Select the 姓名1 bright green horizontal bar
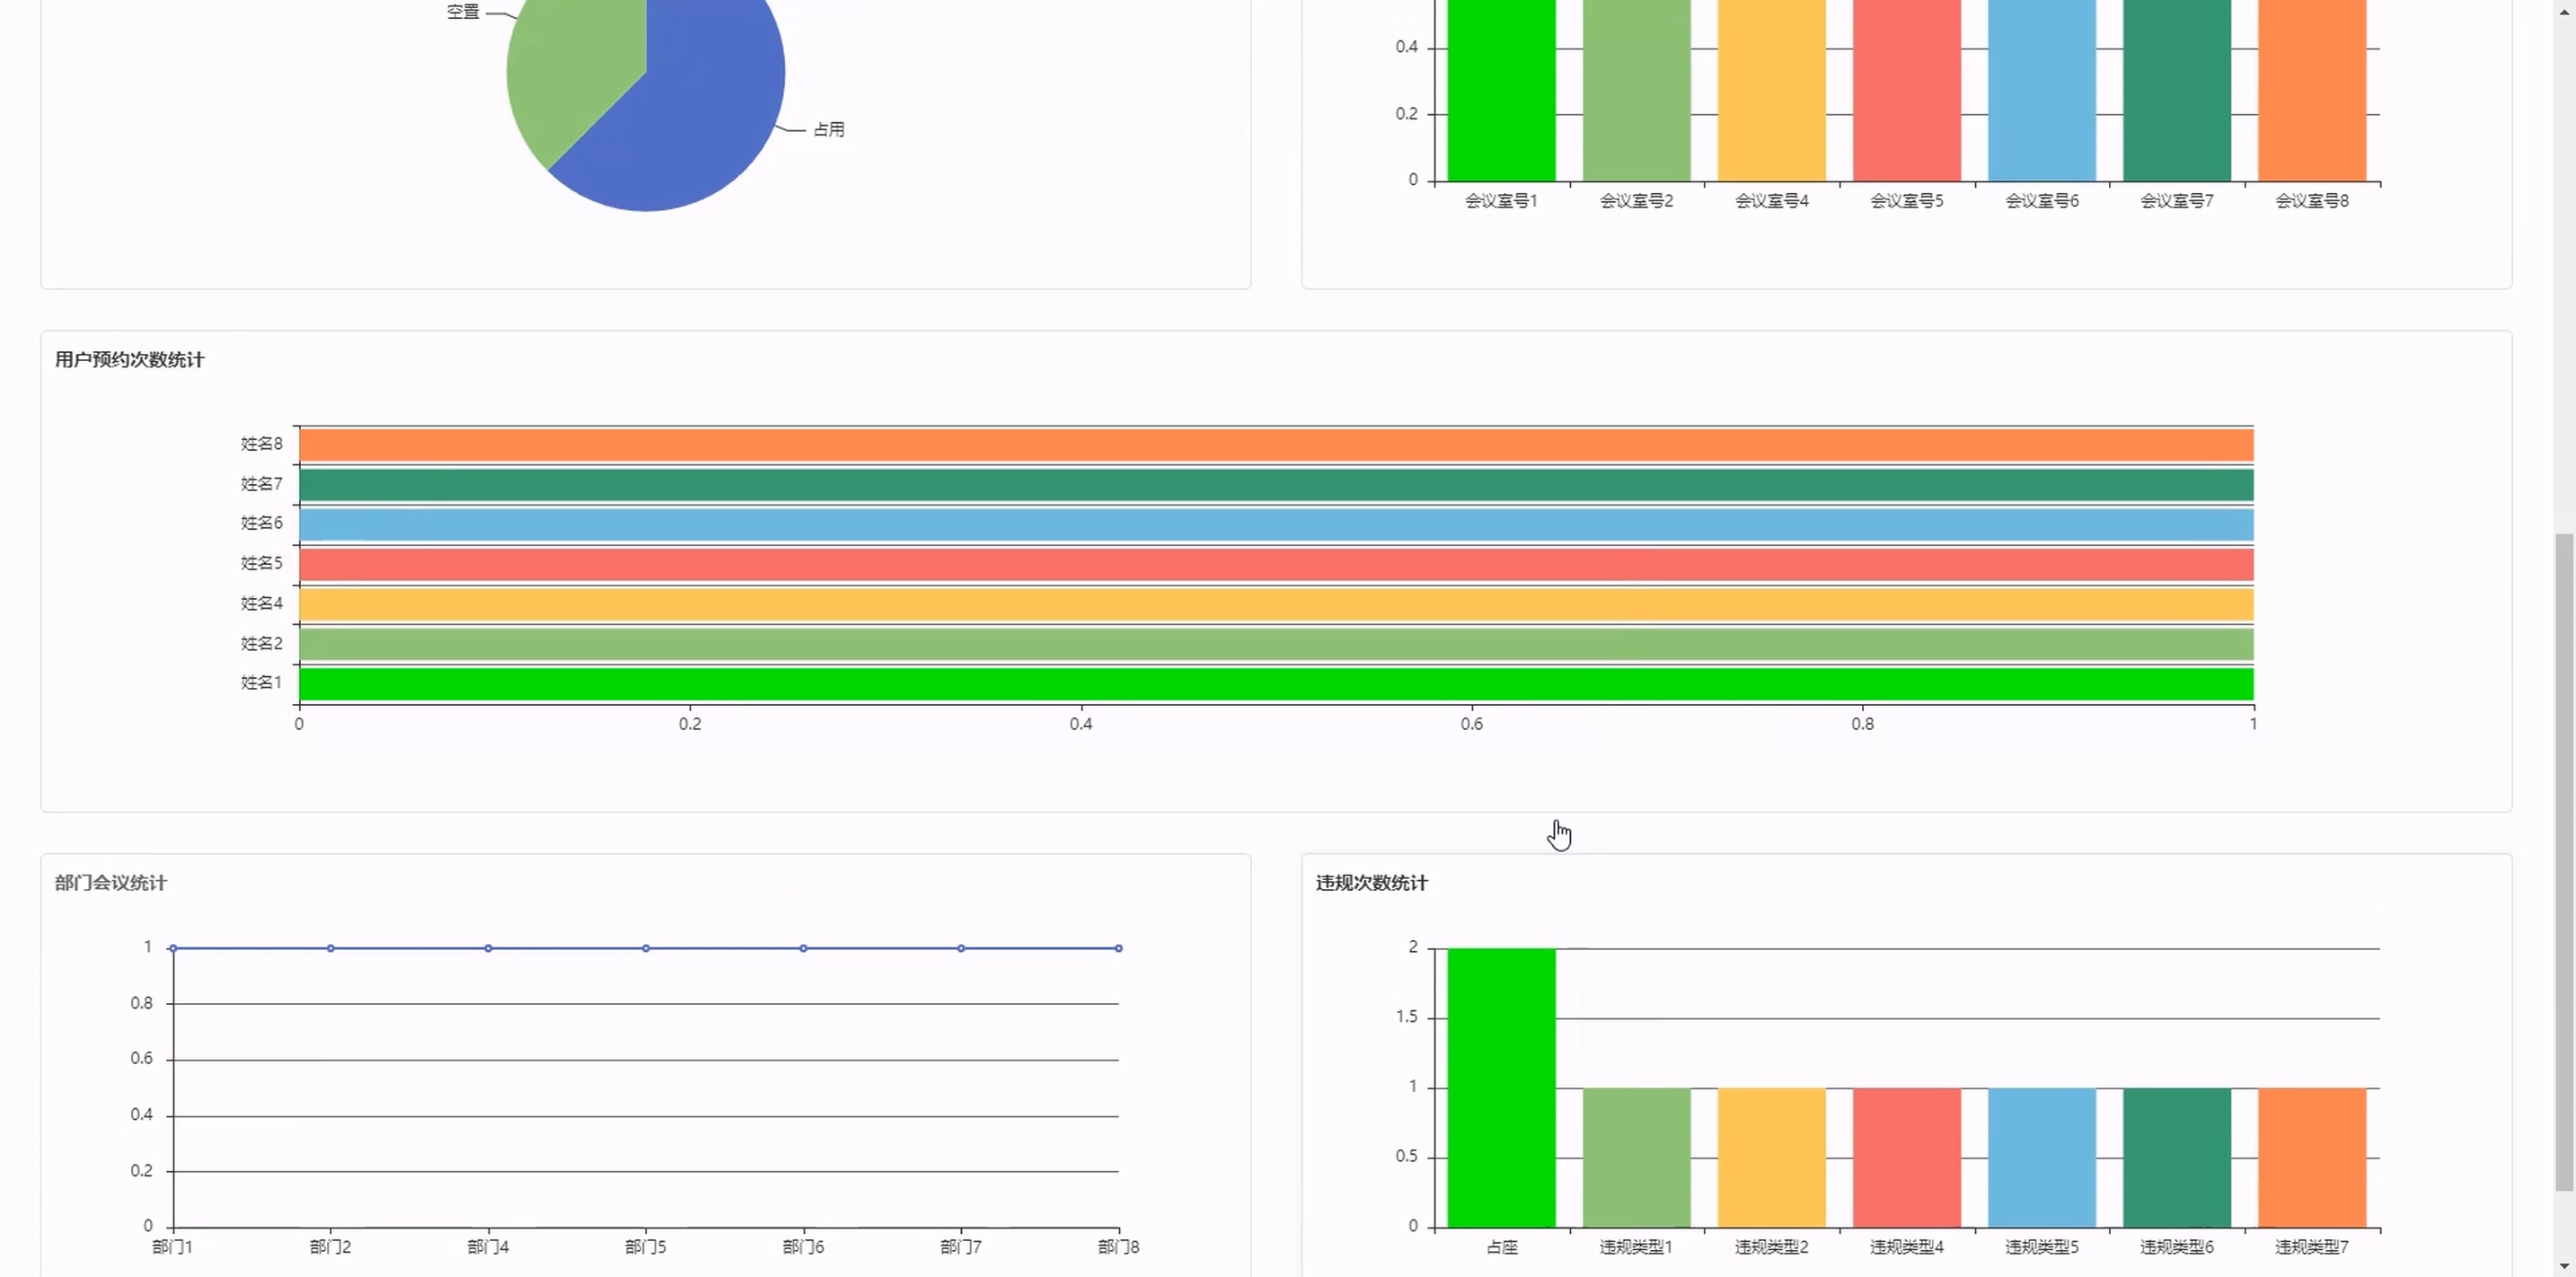 [x=1275, y=684]
